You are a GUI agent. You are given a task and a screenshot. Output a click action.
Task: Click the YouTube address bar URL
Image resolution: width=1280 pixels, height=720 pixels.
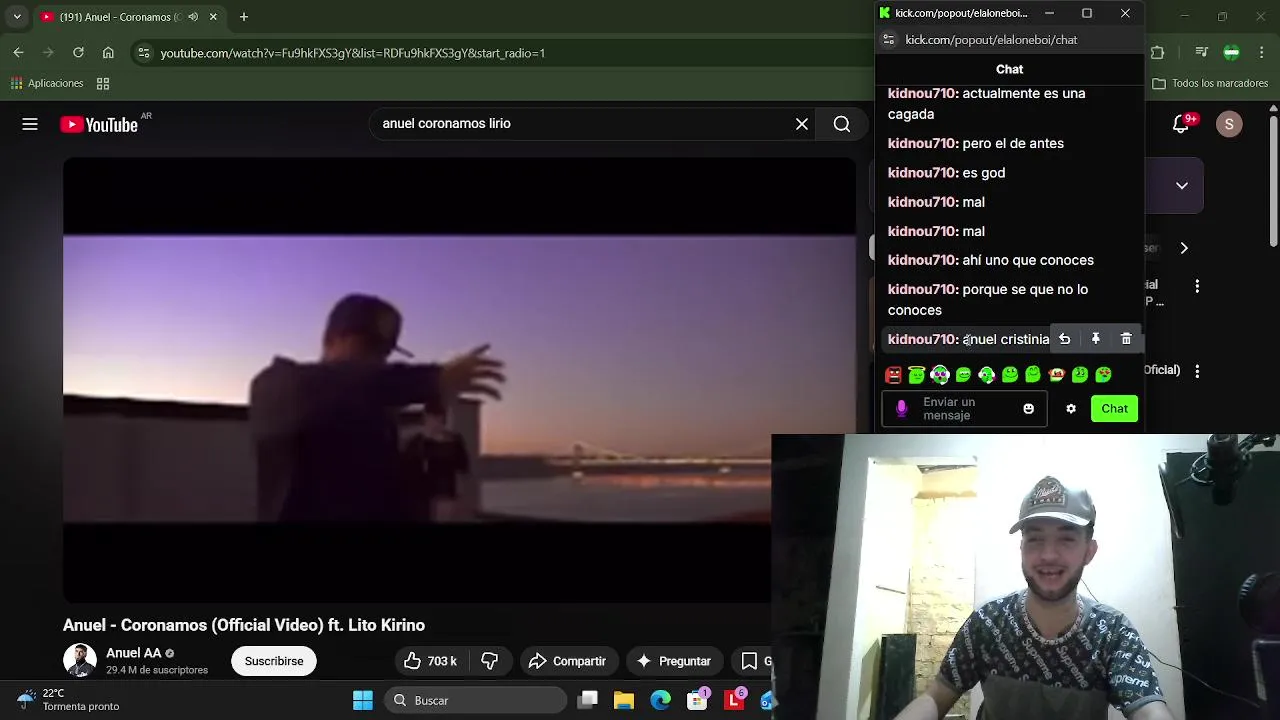click(353, 53)
